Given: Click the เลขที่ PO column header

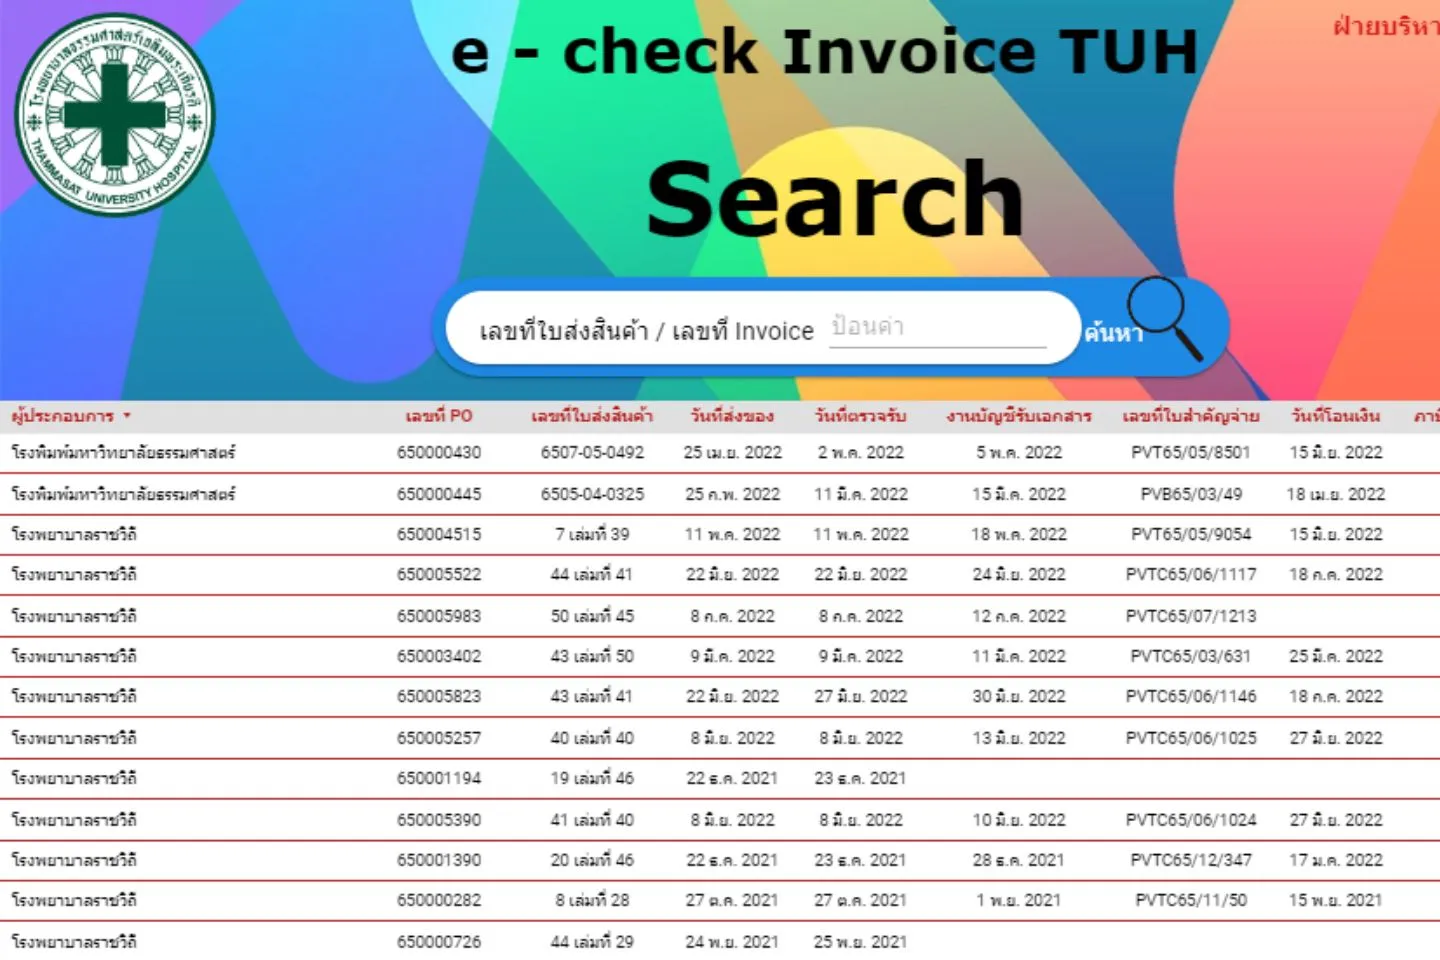Looking at the screenshot, I should 439,416.
